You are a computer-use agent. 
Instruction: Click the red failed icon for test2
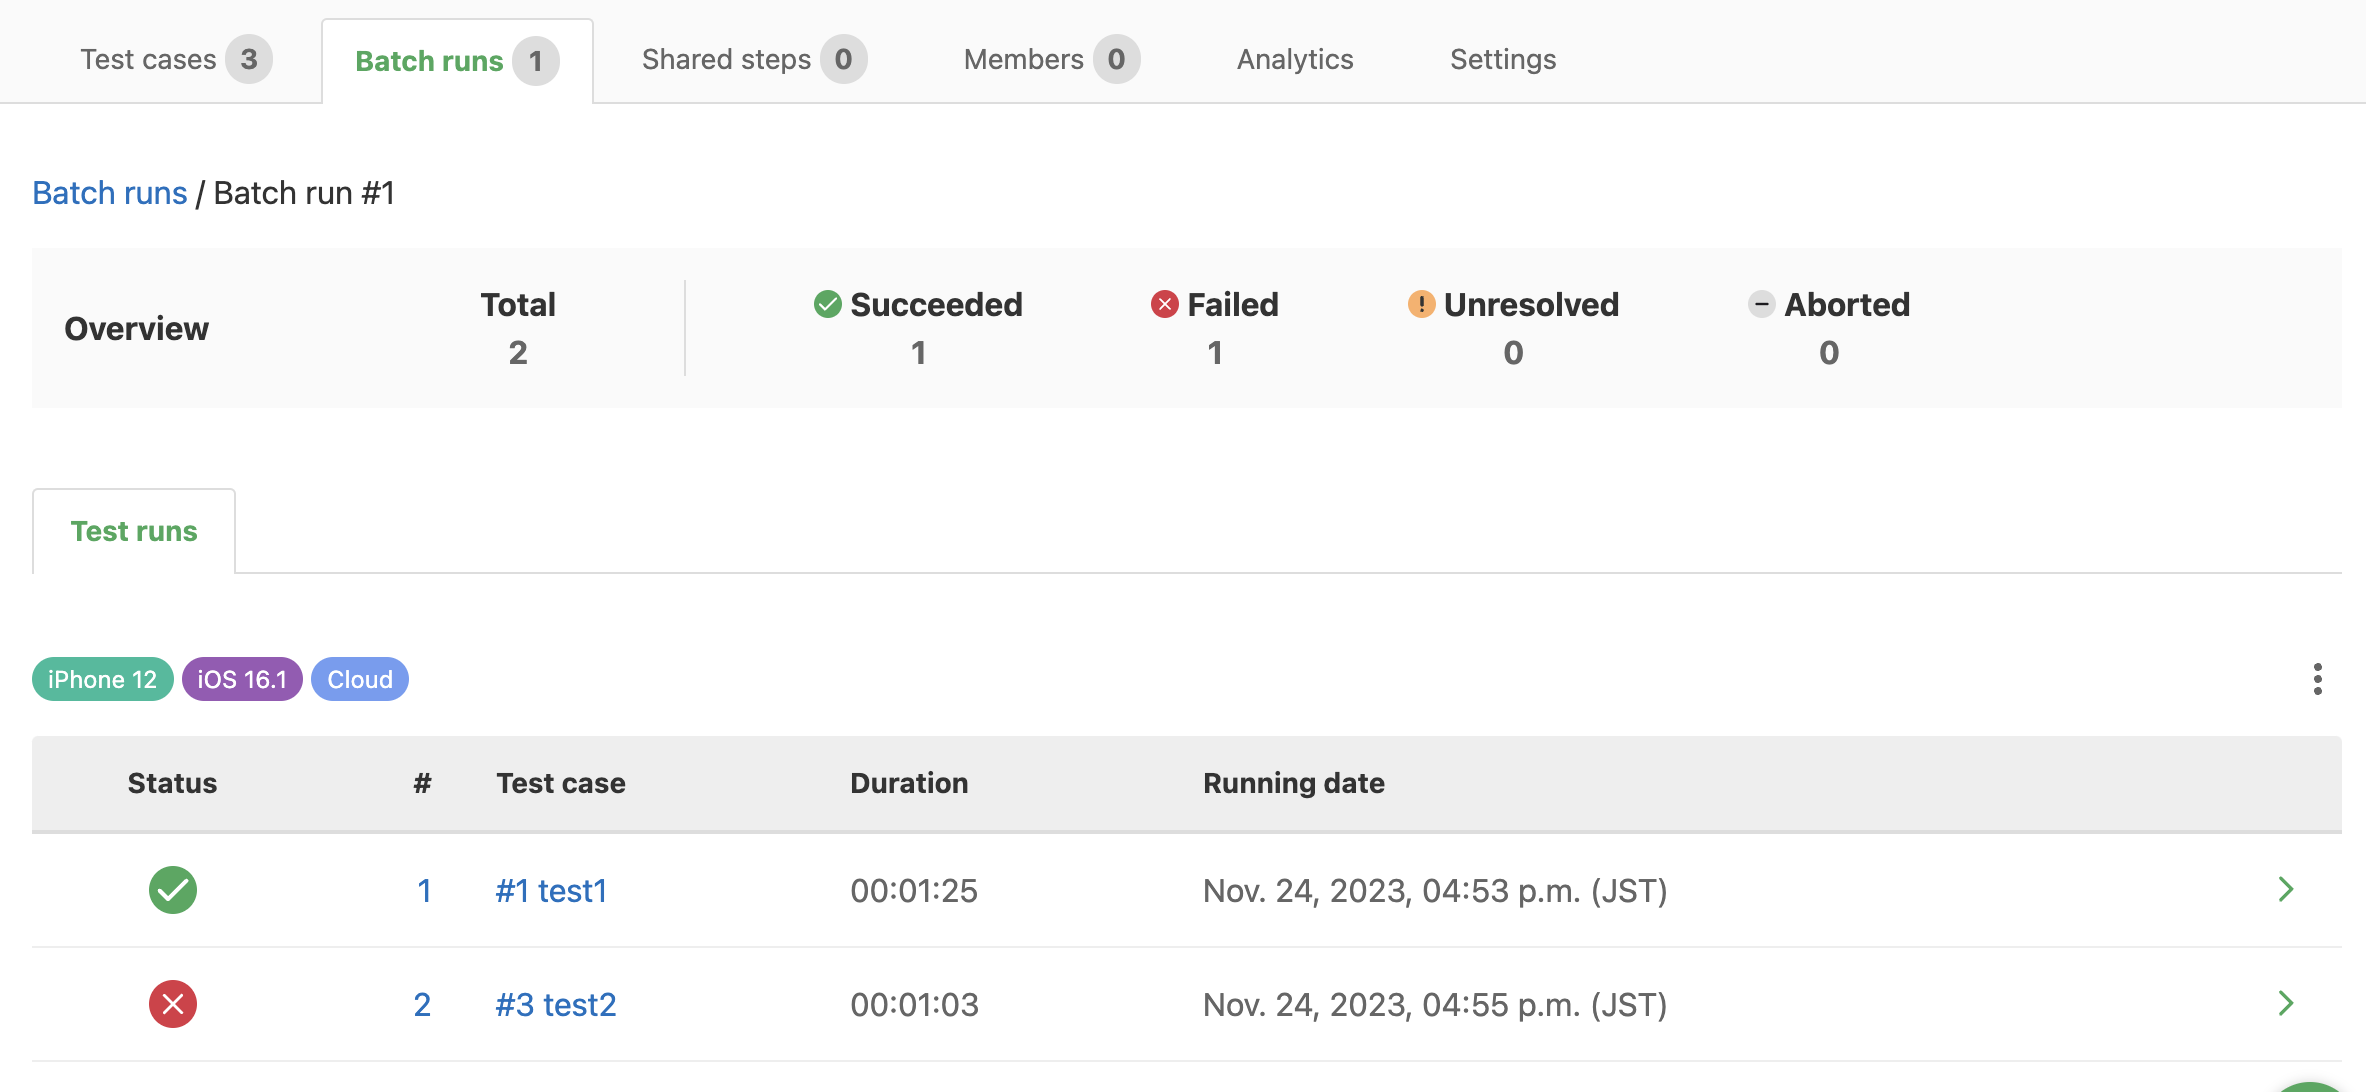tap(173, 1004)
